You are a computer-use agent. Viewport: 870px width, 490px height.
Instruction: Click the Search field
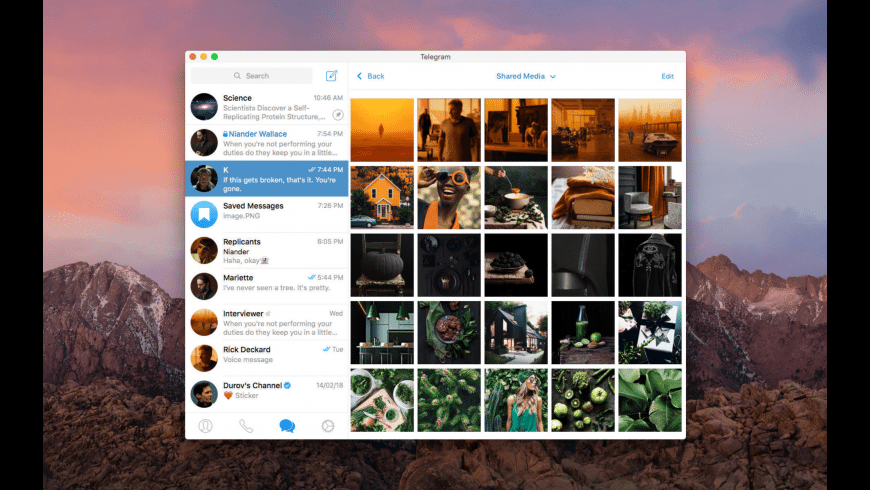pyautogui.click(x=251, y=75)
